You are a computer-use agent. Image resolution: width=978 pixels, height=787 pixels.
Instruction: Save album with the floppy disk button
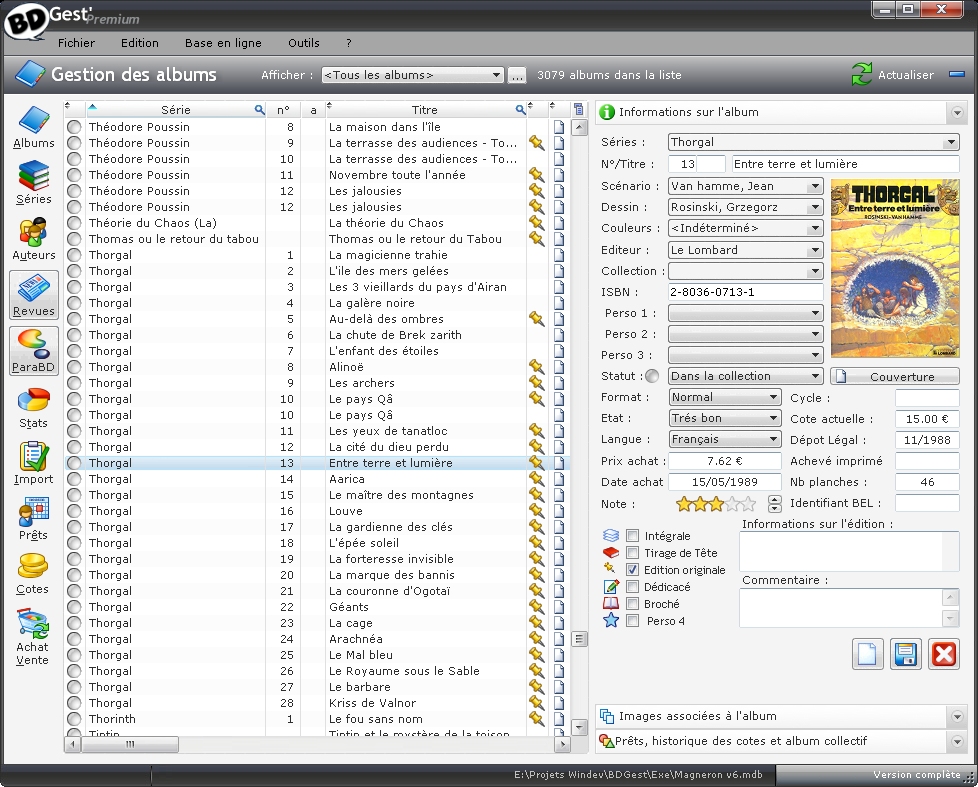point(905,654)
